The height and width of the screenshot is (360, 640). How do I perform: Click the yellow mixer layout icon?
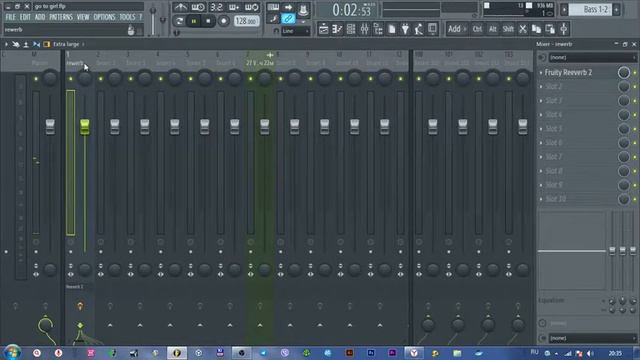[x=47, y=44]
